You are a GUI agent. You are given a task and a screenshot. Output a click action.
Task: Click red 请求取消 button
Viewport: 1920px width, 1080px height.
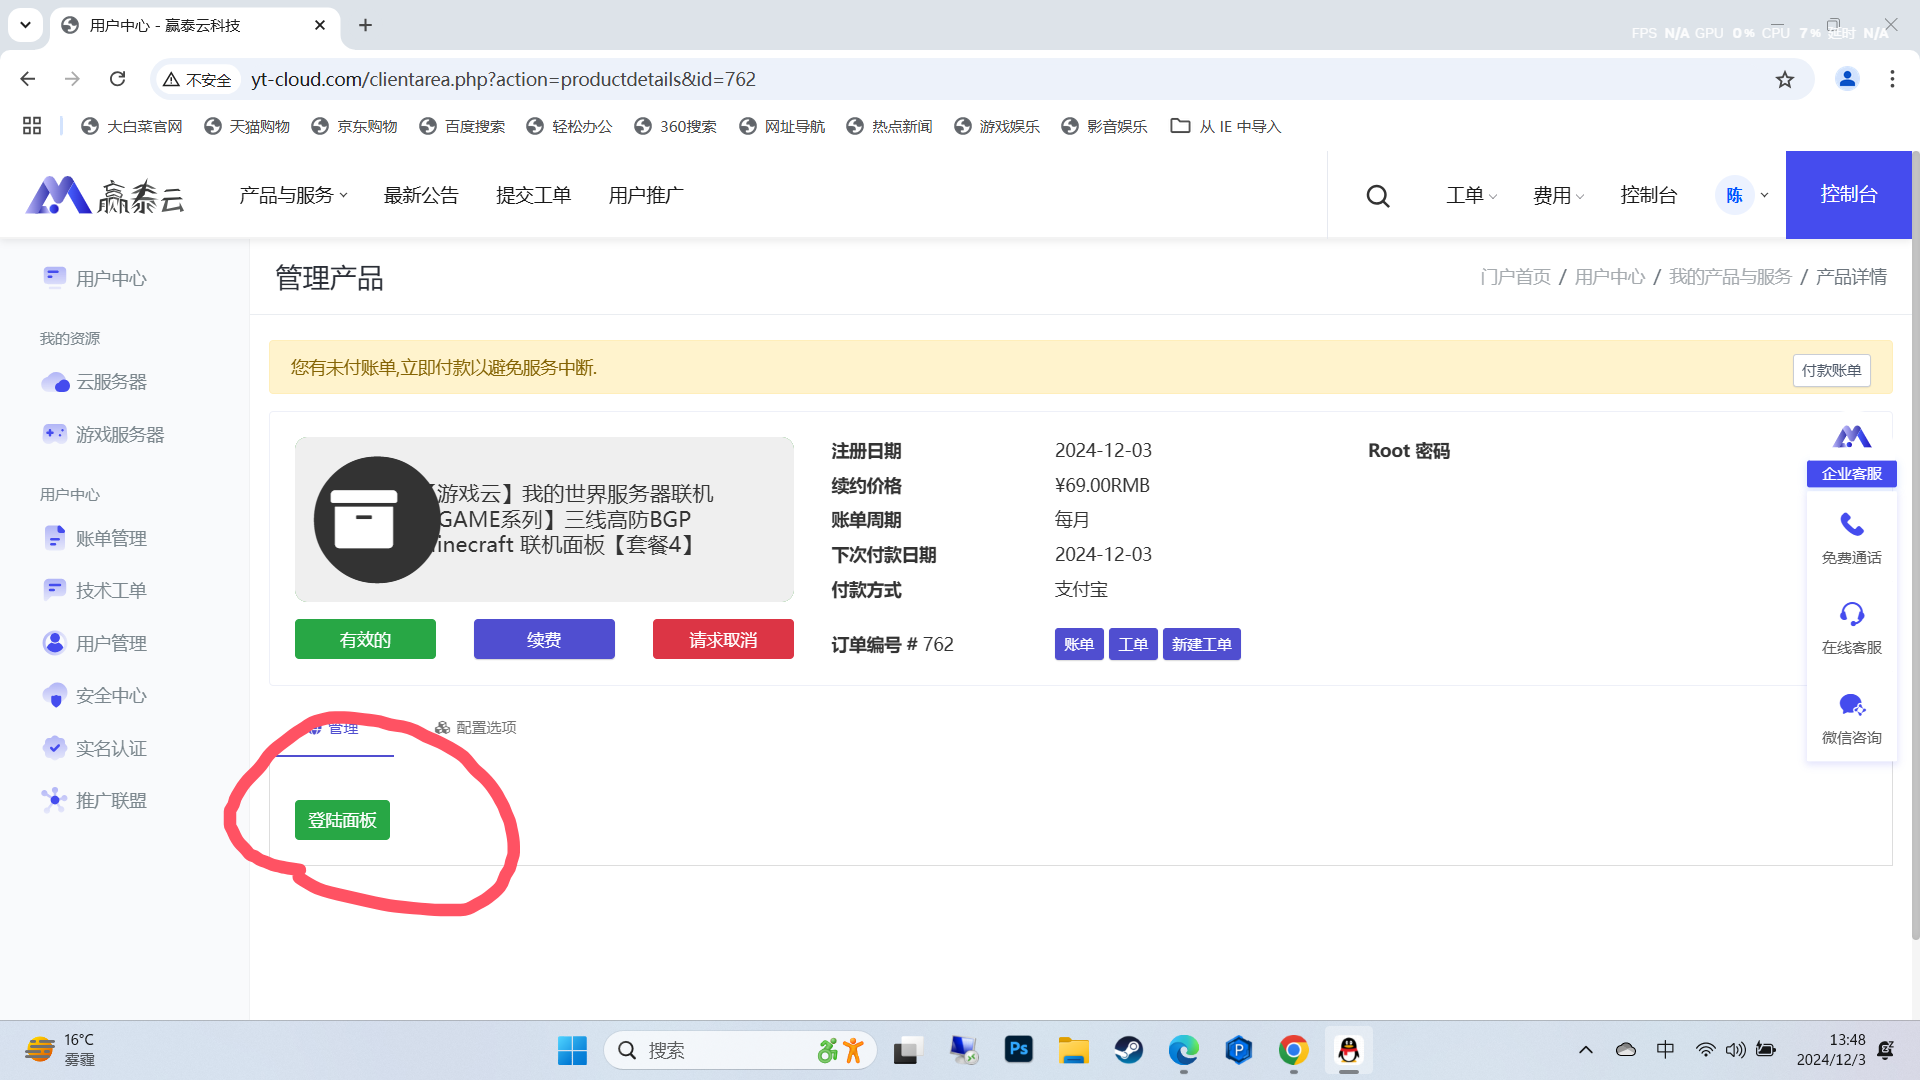723,639
